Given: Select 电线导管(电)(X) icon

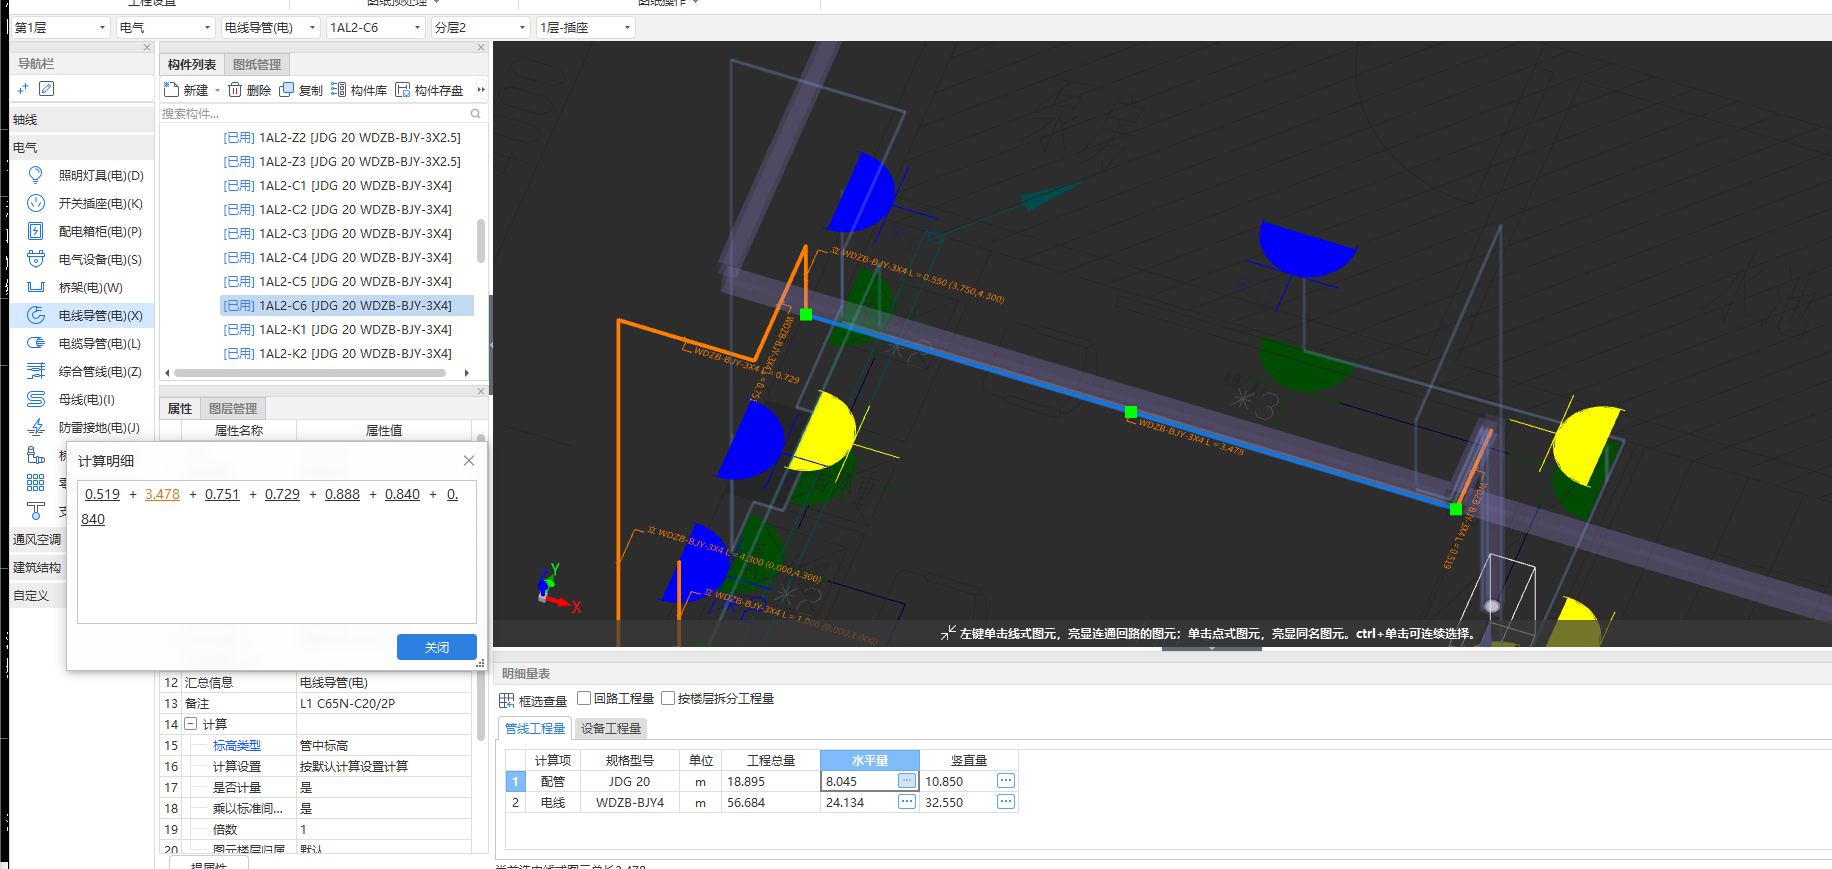Looking at the screenshot, I should [36, 315].
